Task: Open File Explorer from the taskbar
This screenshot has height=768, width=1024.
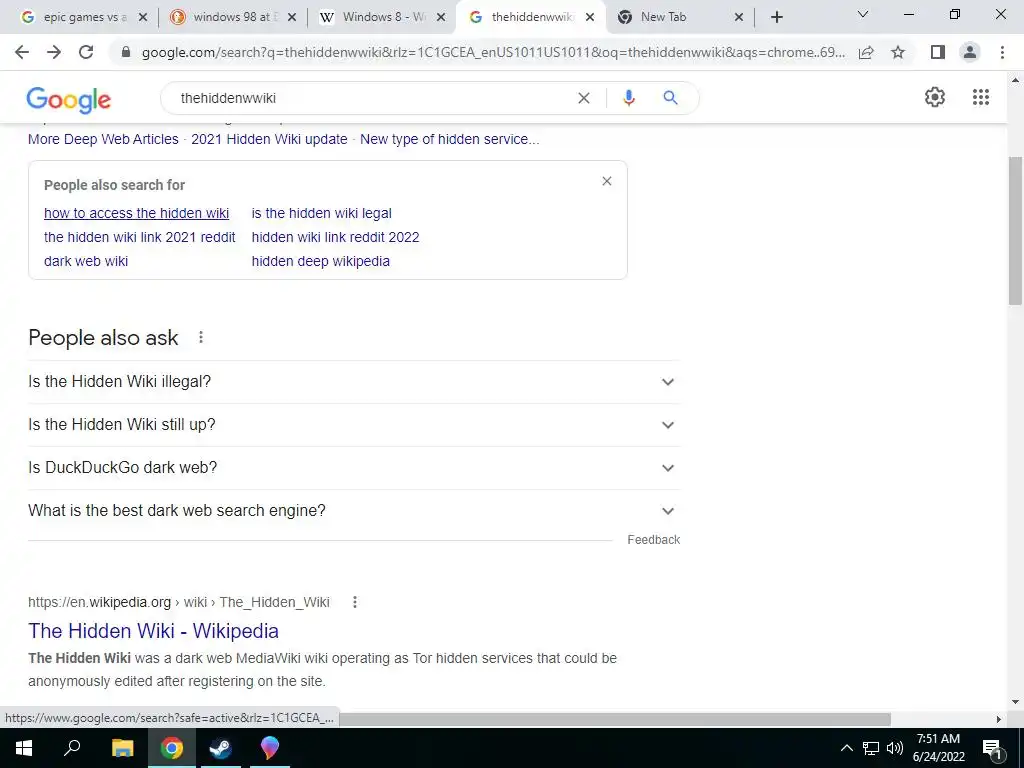Action: [x=122, y=748]
